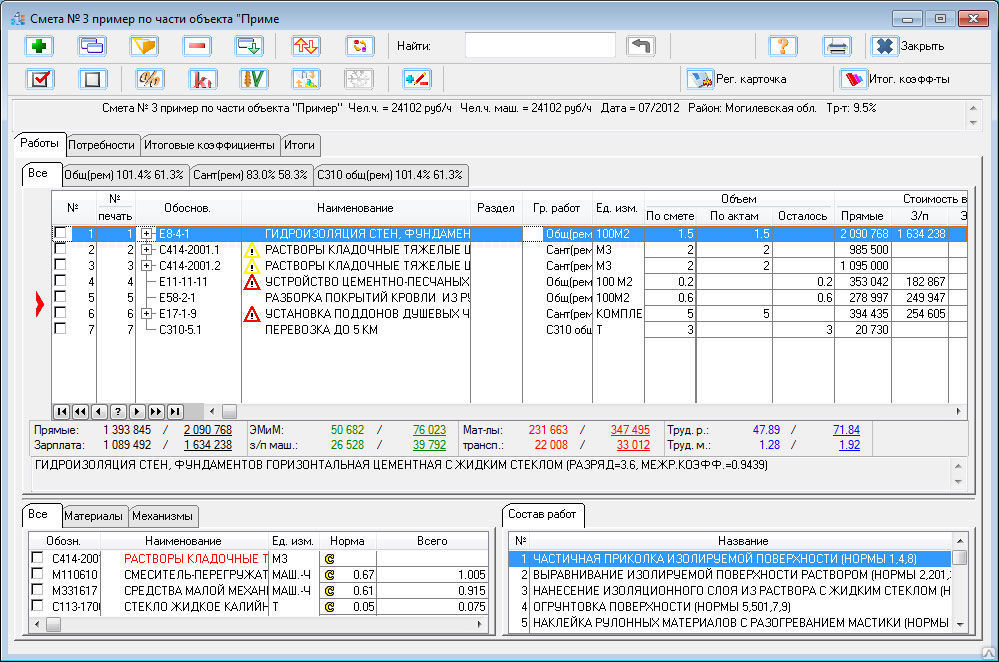The image size is (999, 662).
Task: Jump to last record navigator button
Action: click(x=175, y=411)
